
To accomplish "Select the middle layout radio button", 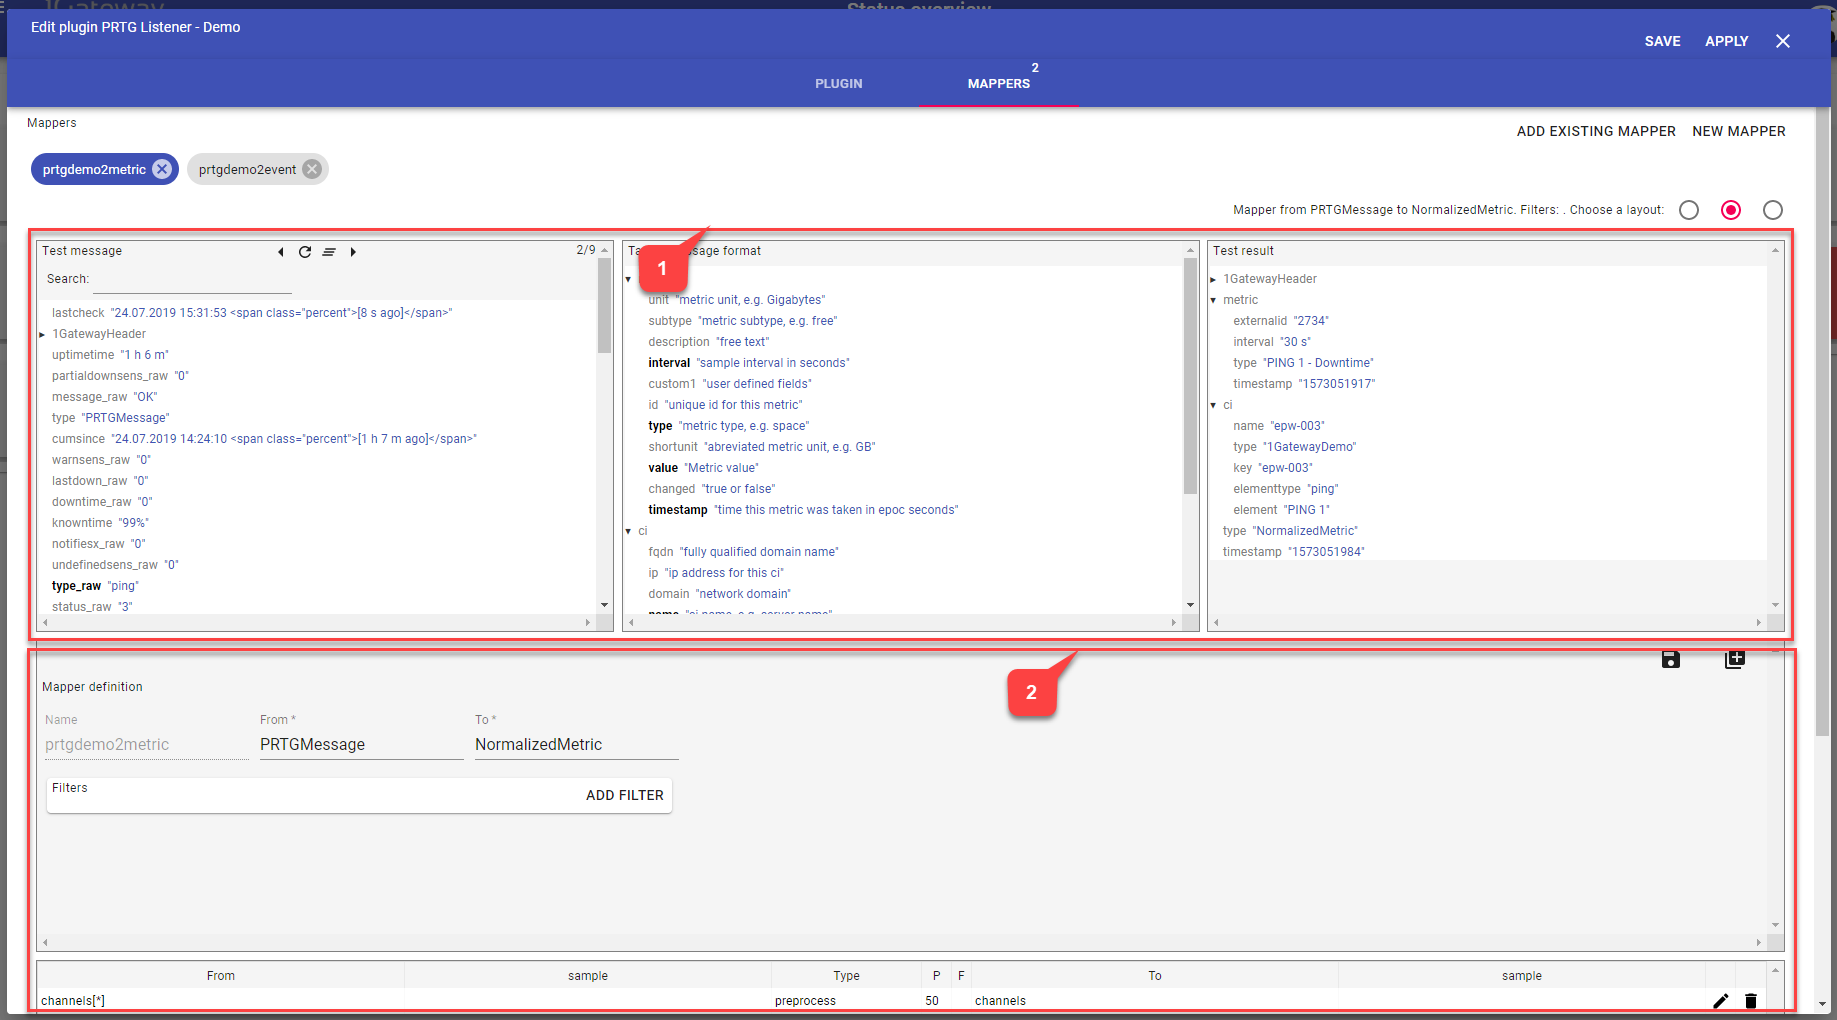I will pyautogui.click(x=1731, y=210).
